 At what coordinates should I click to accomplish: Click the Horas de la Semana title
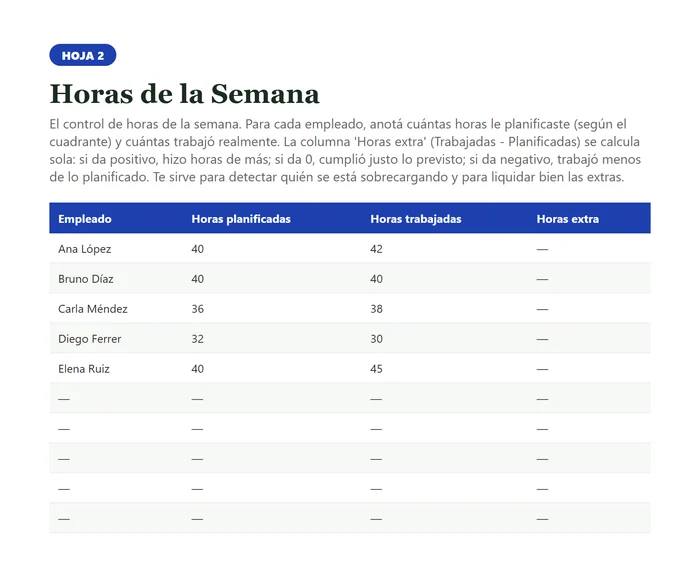pyautogui.click(x=184, y=94)
